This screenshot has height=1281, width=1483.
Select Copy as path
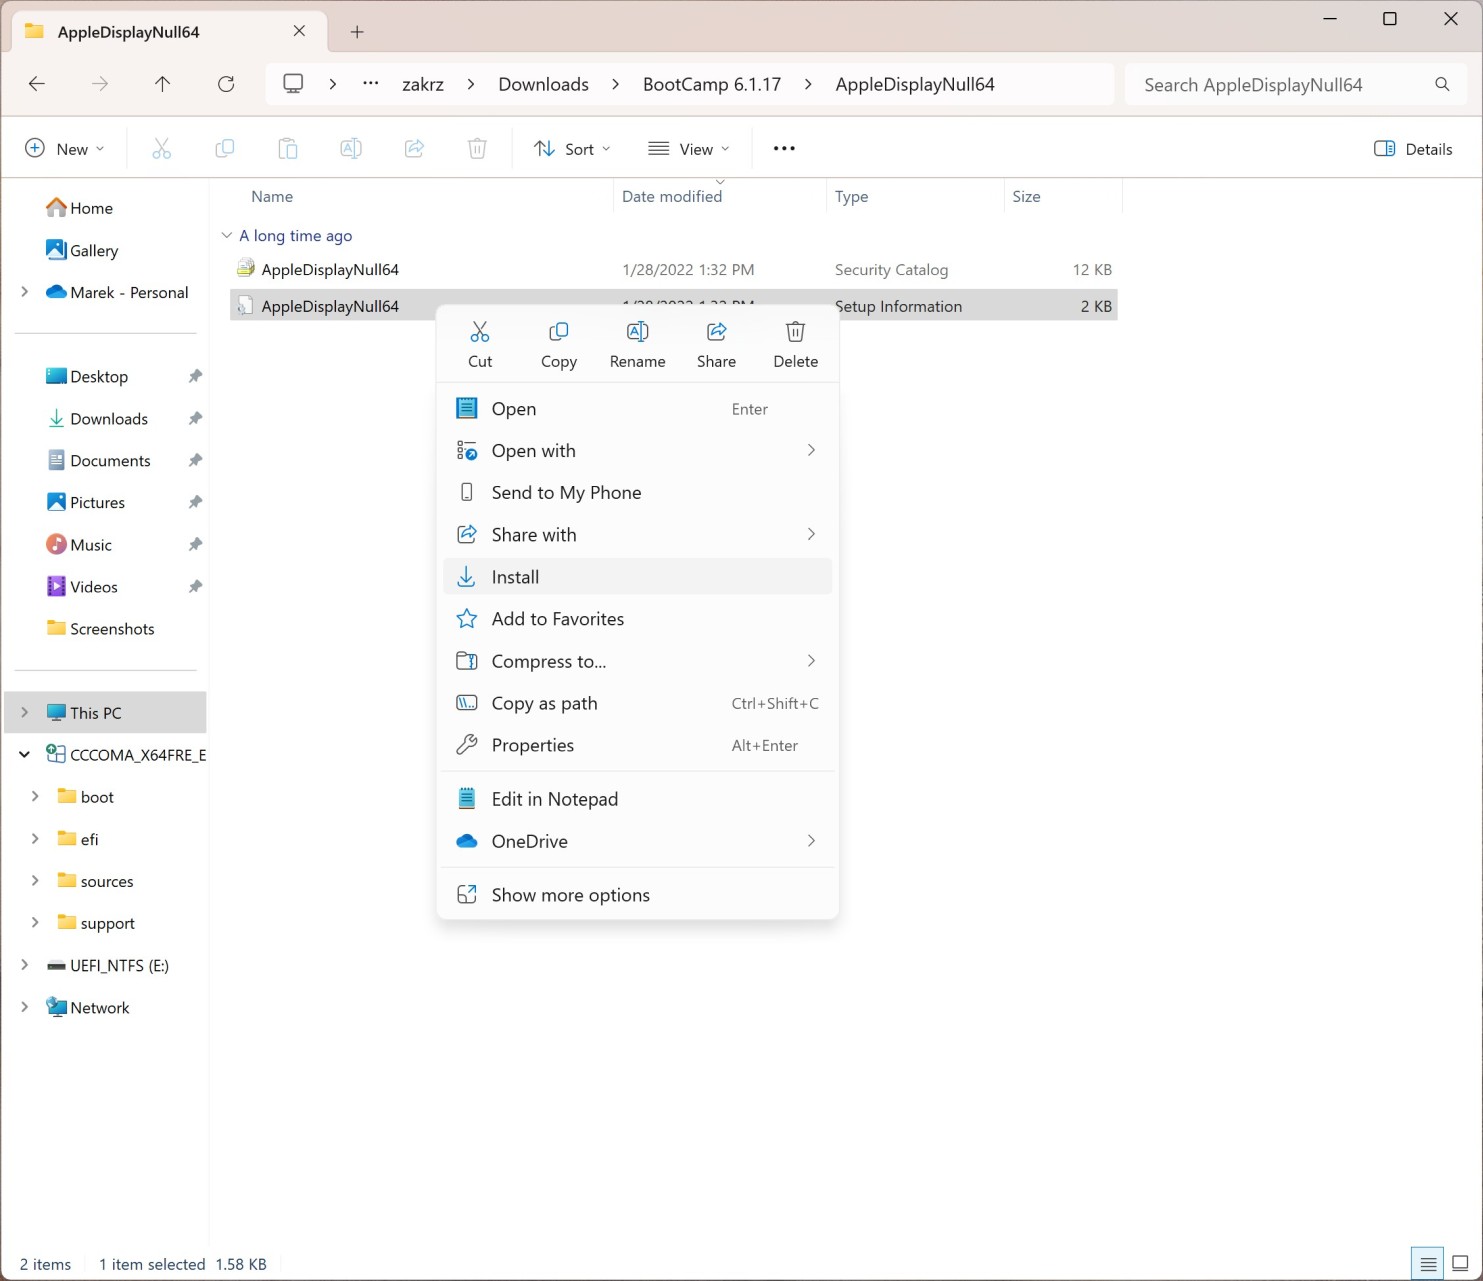[637, 703]
